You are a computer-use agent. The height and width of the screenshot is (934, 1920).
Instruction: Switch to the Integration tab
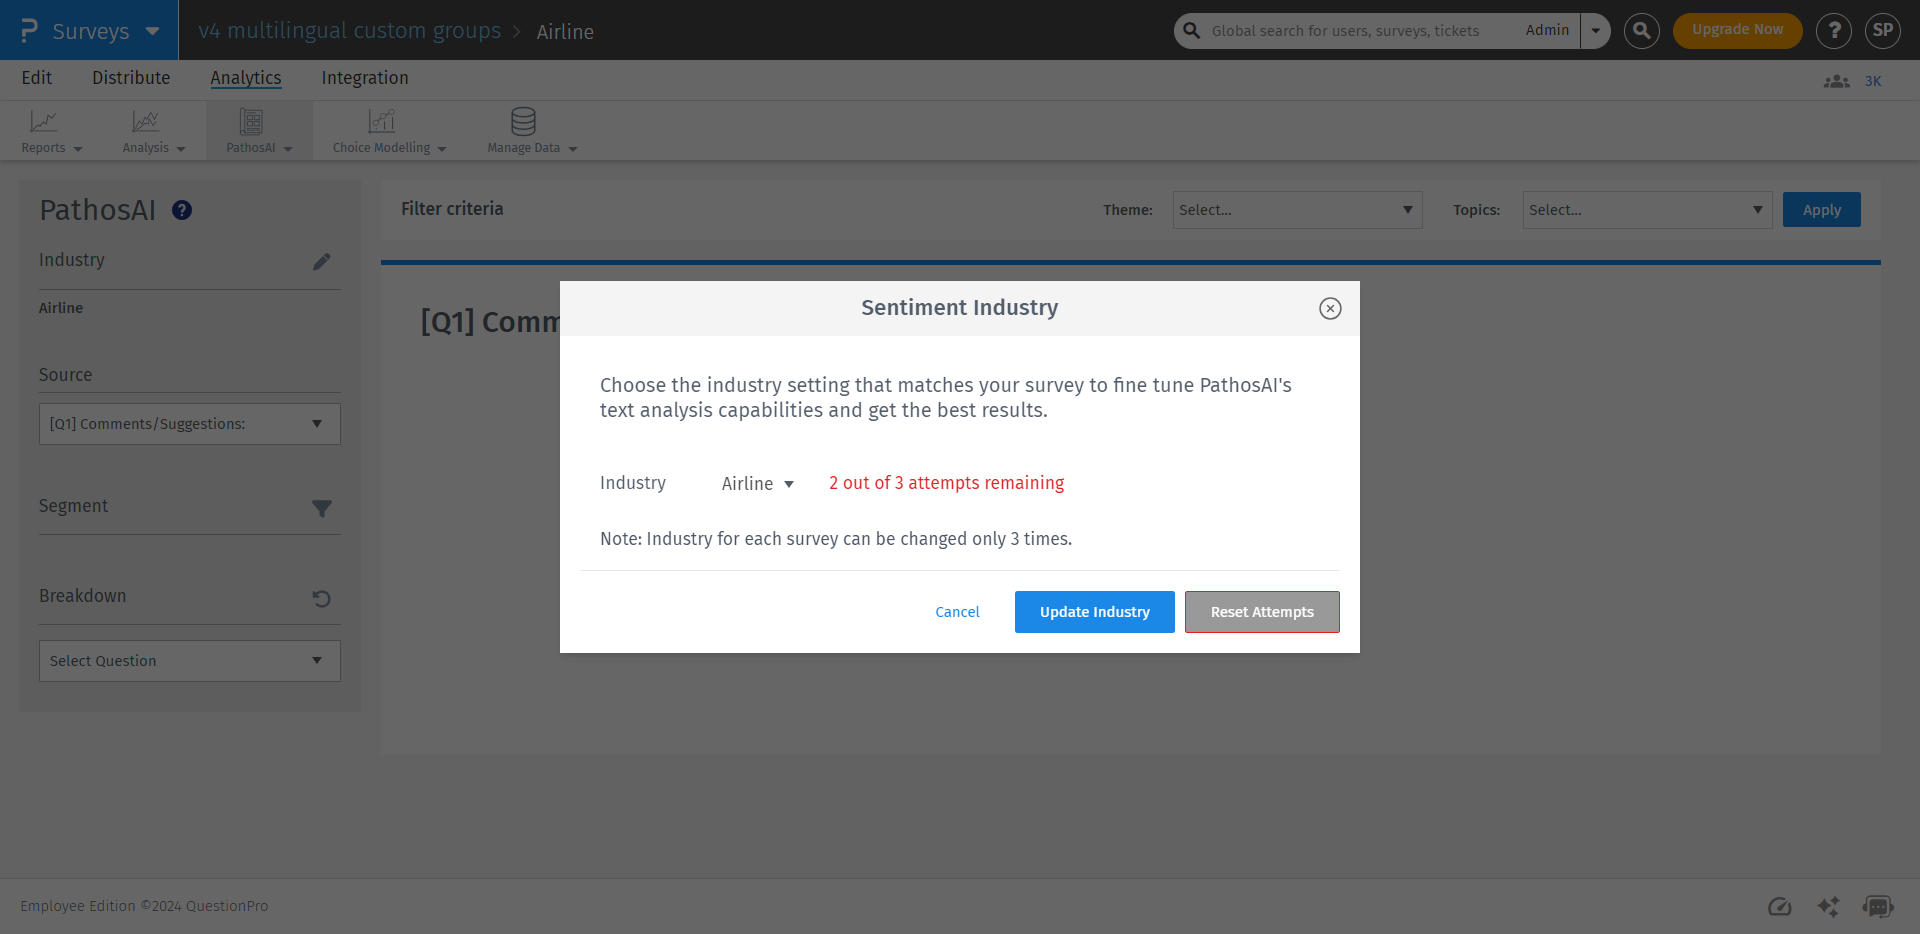(x=364, y=78)
